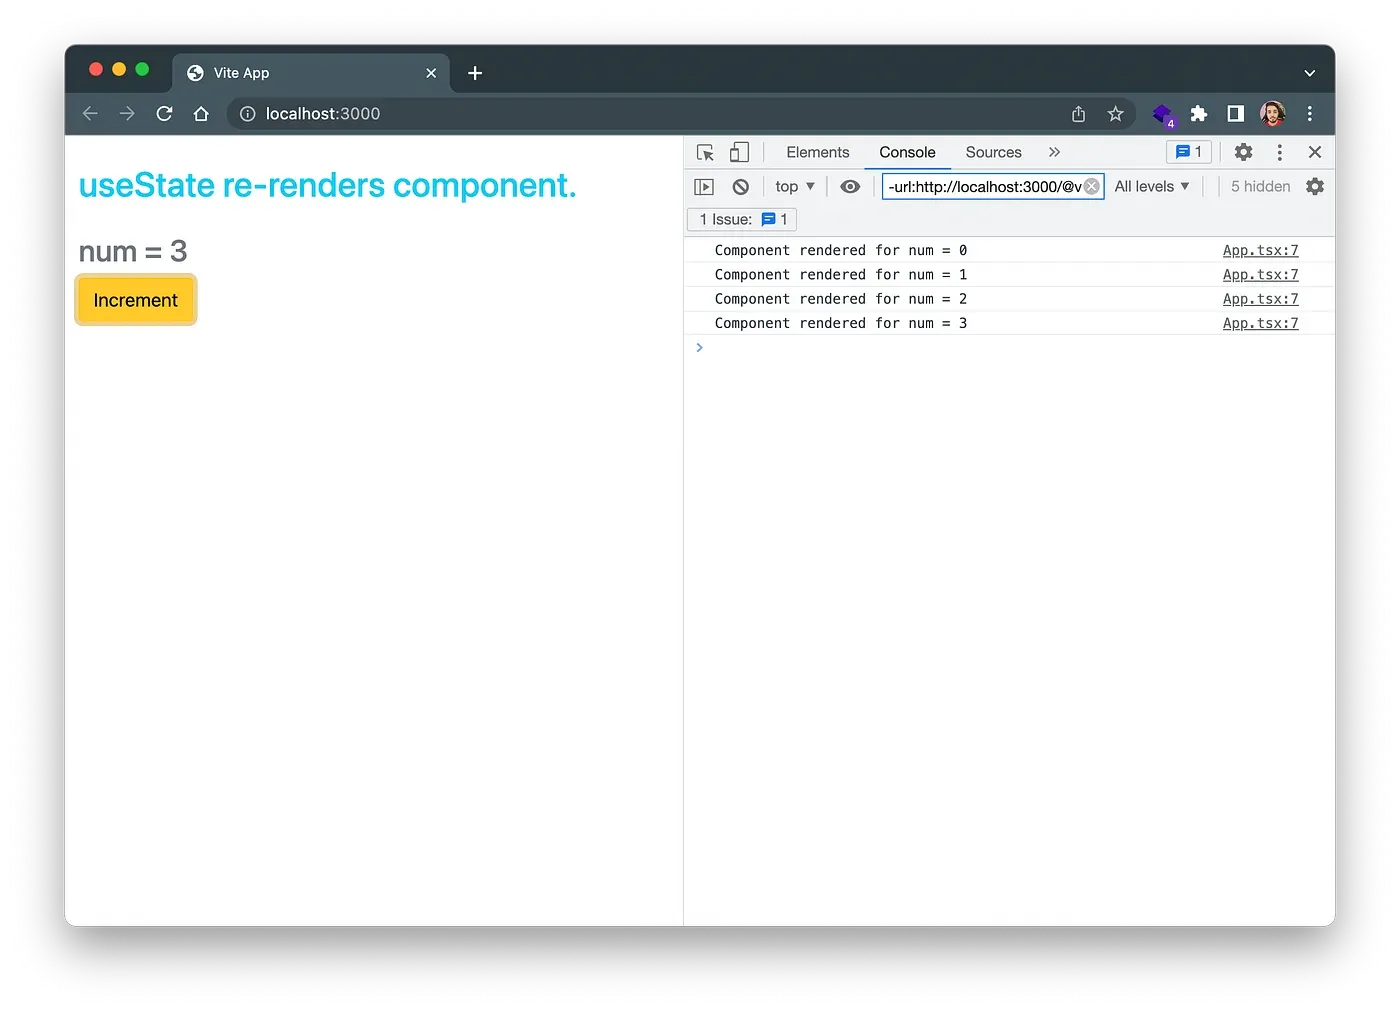The width and height of the screenshot is (1400, 1012).
Task: Open App.tsx:7 link for num = 1
Action: [x=1260, y=274]
